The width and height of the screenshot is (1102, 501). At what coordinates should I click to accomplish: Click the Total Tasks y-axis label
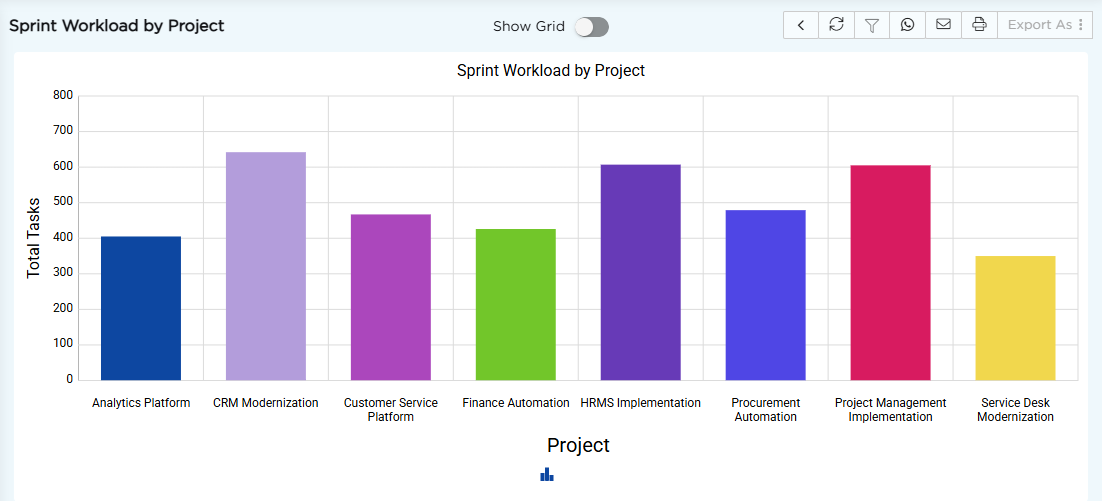(x=34, y=238)
